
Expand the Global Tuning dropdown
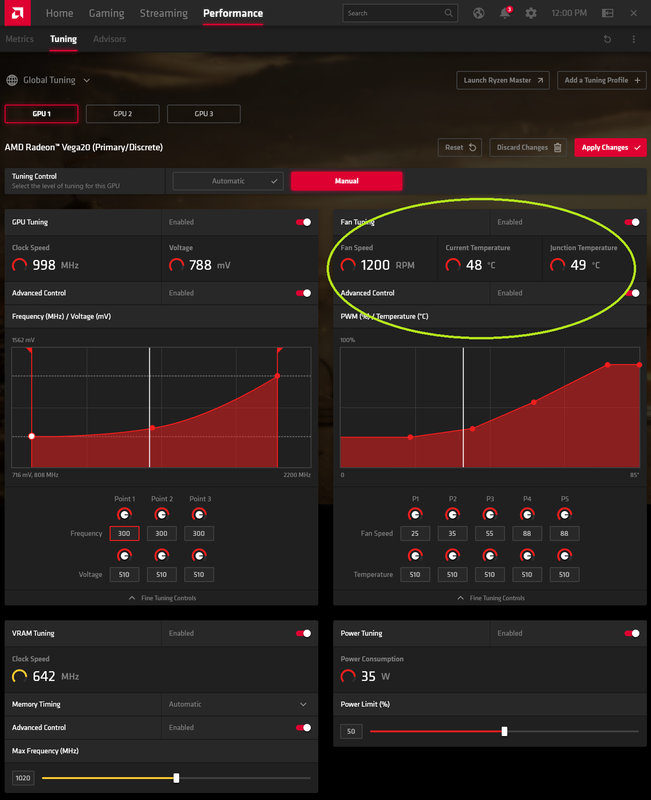click(87, 80)
